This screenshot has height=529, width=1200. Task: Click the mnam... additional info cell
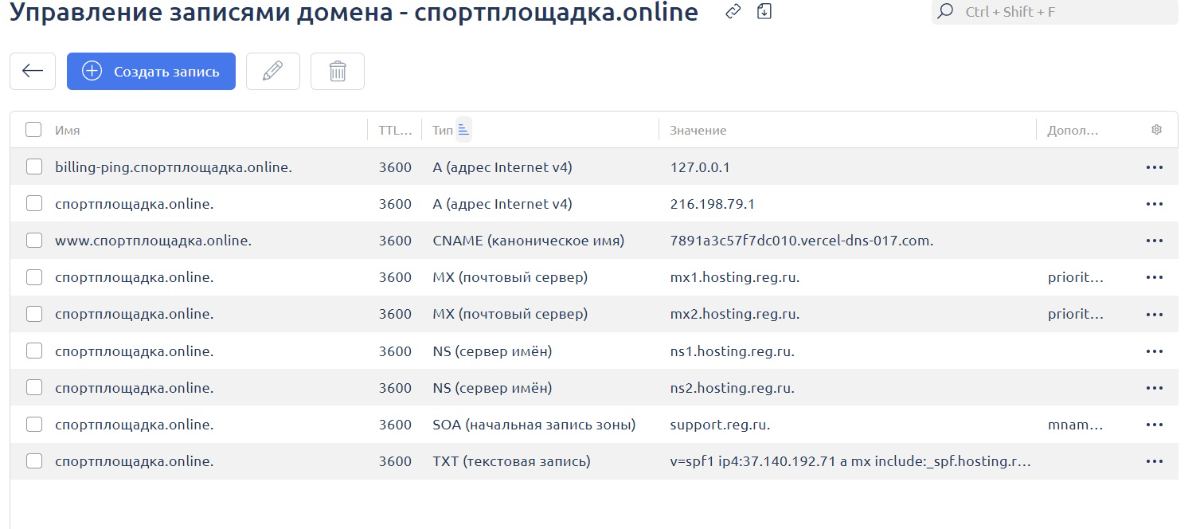pyautogui.click(x=1074, y=424)
